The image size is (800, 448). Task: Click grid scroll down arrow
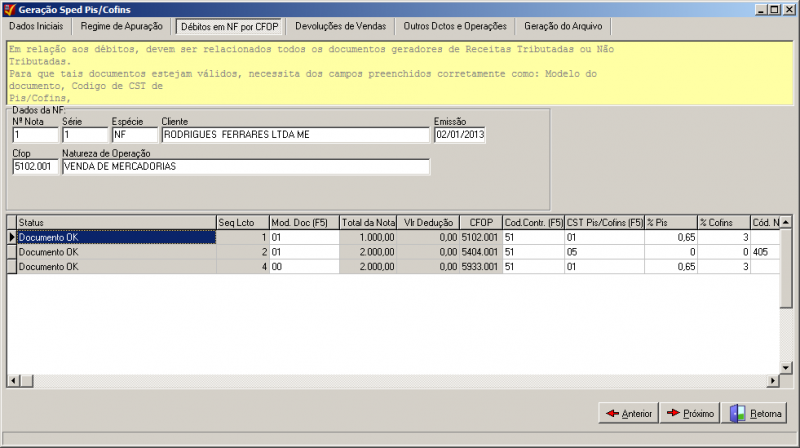coord(786,367)
